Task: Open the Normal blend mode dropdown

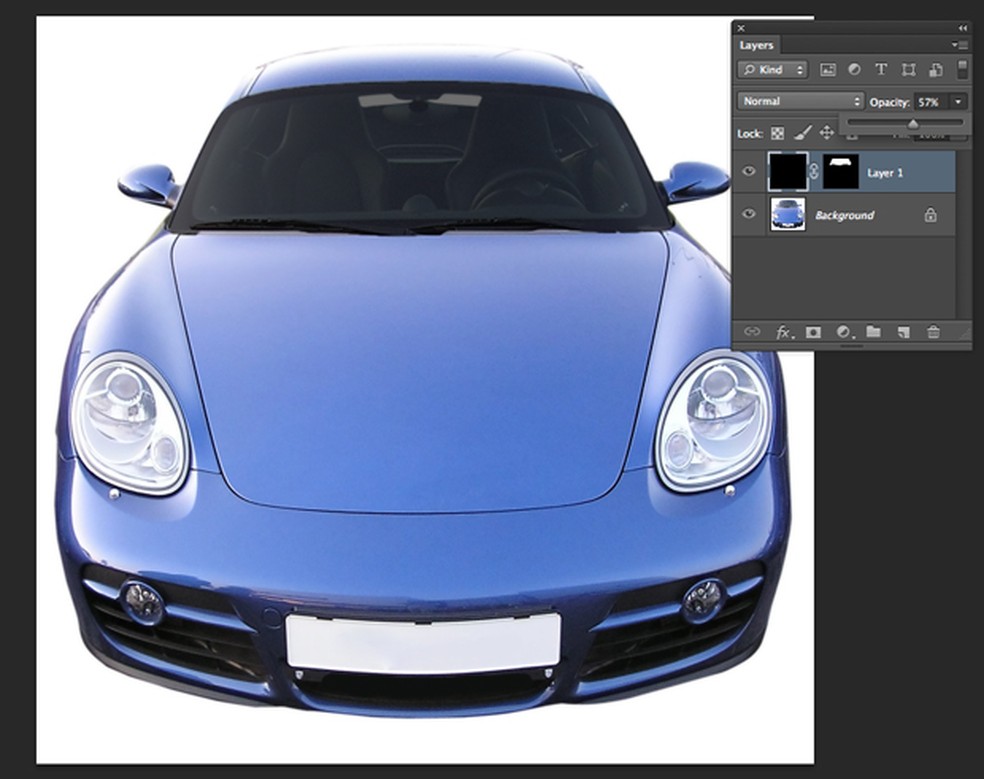Action: point(800,101)
